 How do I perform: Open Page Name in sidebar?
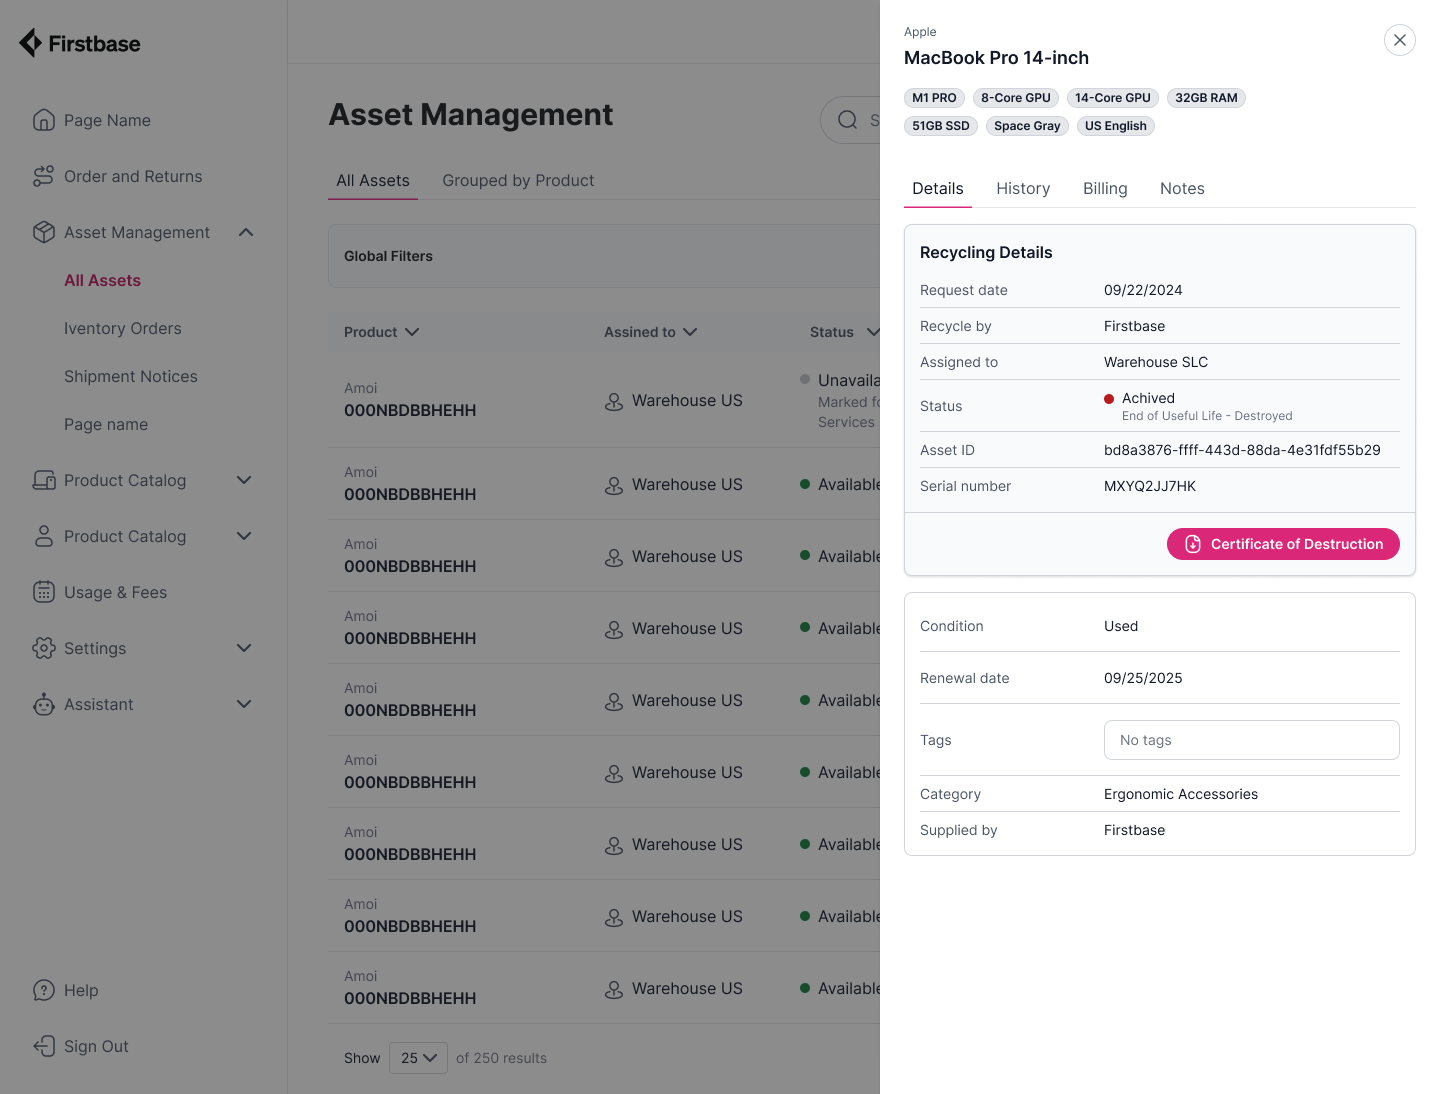[107, 120]
